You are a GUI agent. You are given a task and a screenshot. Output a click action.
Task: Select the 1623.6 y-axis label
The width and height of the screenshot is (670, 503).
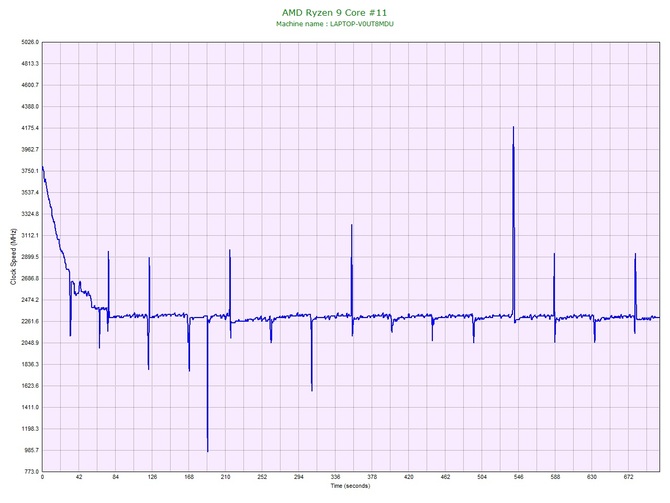pos(30,386)
